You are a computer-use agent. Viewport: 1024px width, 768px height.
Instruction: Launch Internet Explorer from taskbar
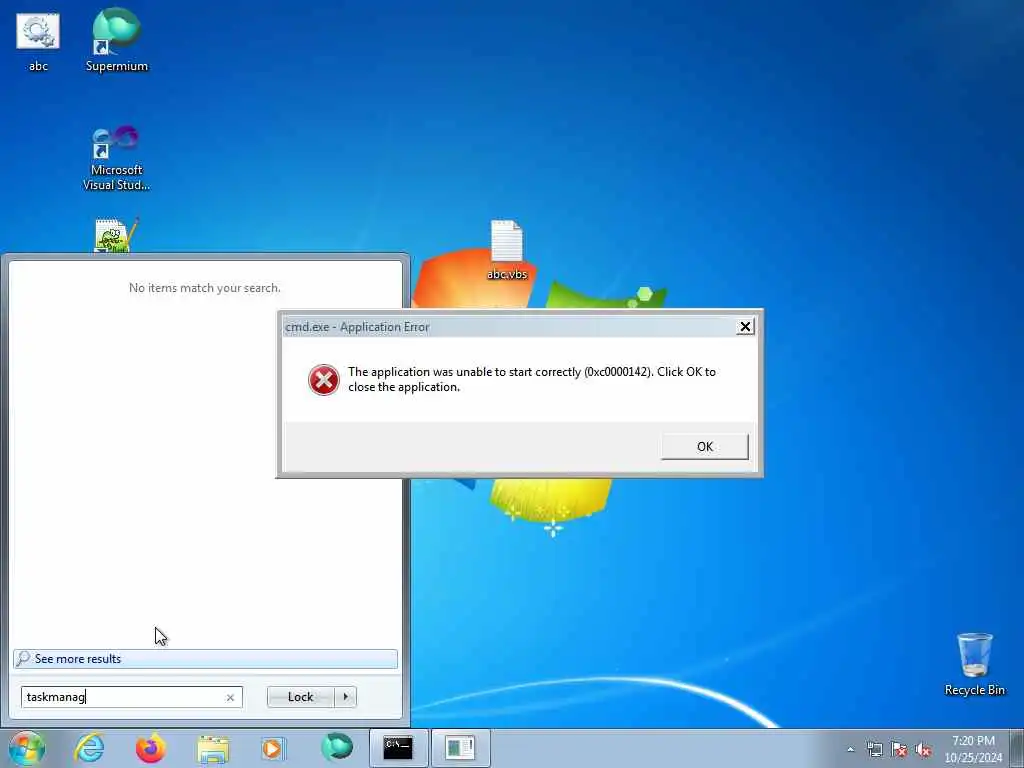pyautogui.click(x=89, y=748)
